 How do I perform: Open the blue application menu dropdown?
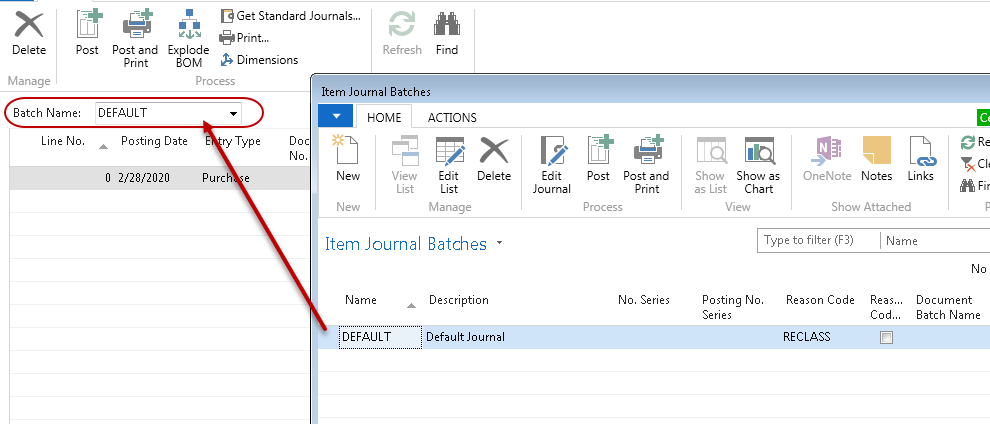[x=335, y=117]
